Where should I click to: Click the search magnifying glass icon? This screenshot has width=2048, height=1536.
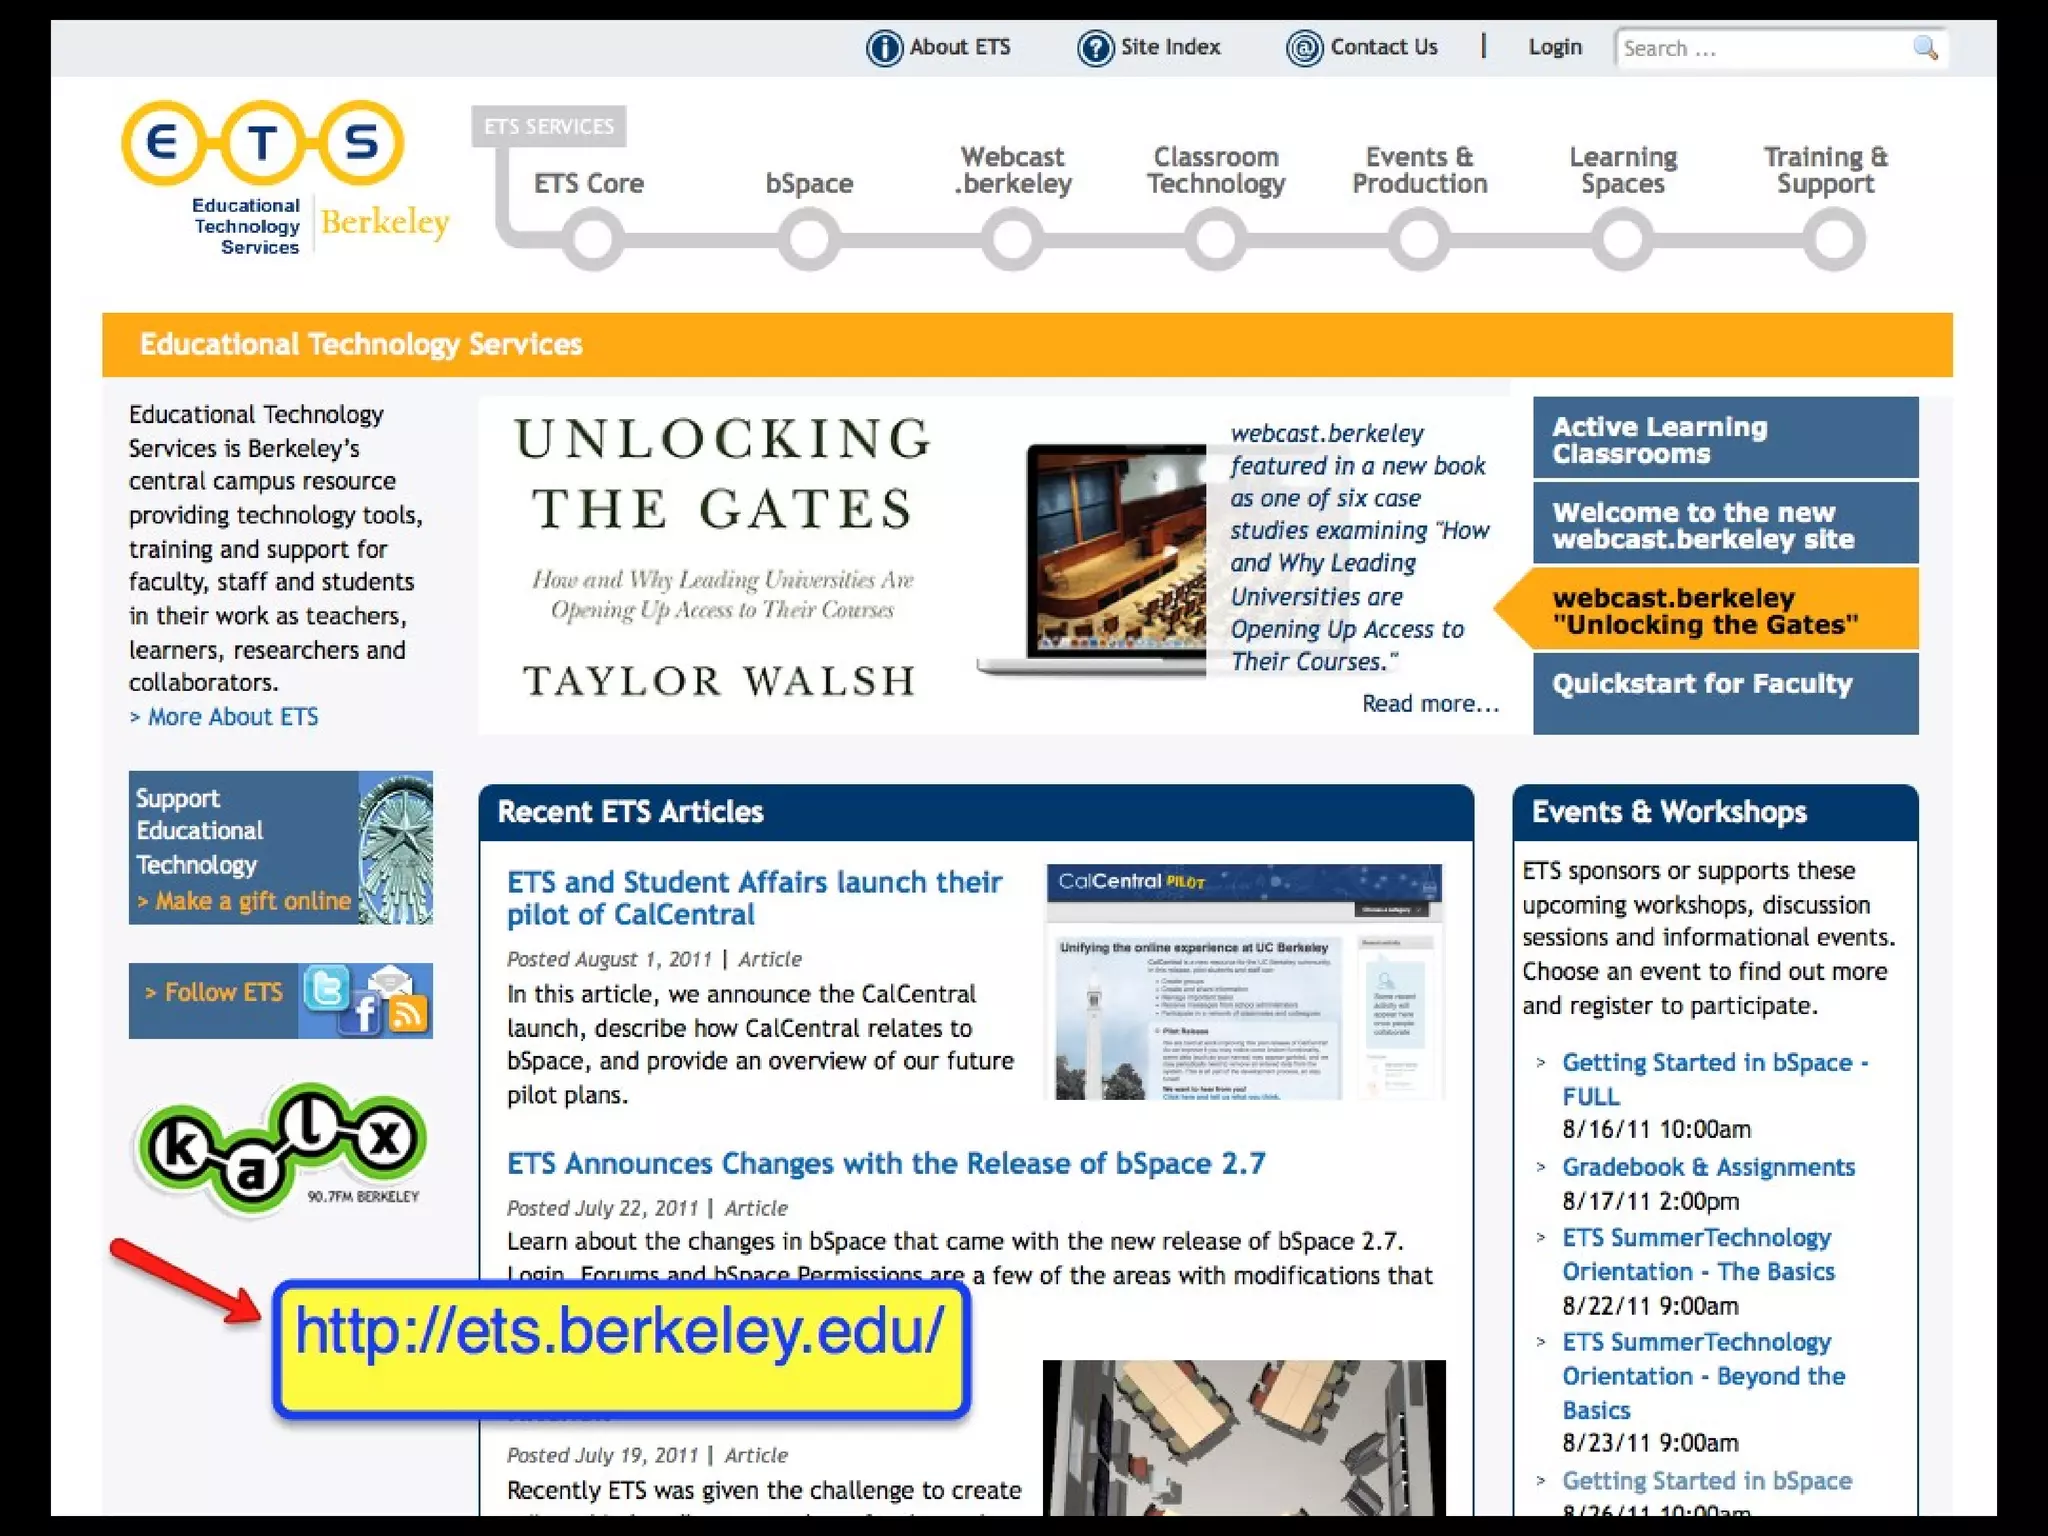click(x=1925, y=48)
